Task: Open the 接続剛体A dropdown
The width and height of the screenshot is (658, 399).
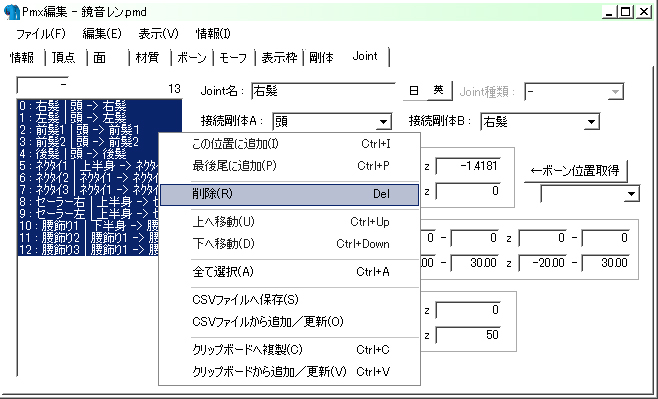Action: (x=383, y=122)
